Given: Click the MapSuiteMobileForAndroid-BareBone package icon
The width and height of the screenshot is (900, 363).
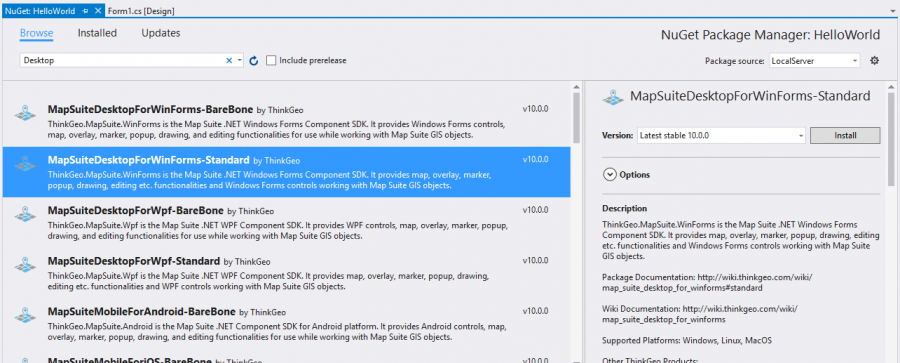Looking at the screenshot, I should (x=25, y=315).
